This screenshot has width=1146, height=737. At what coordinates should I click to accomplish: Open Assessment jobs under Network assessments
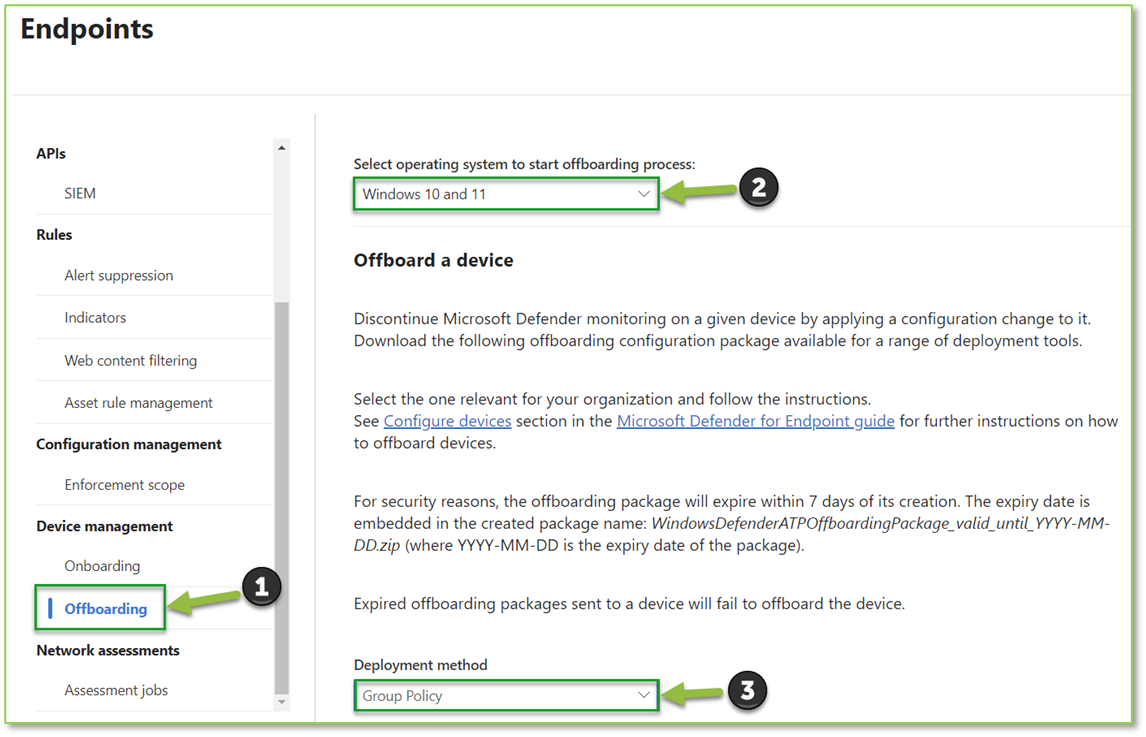[118, 690]
